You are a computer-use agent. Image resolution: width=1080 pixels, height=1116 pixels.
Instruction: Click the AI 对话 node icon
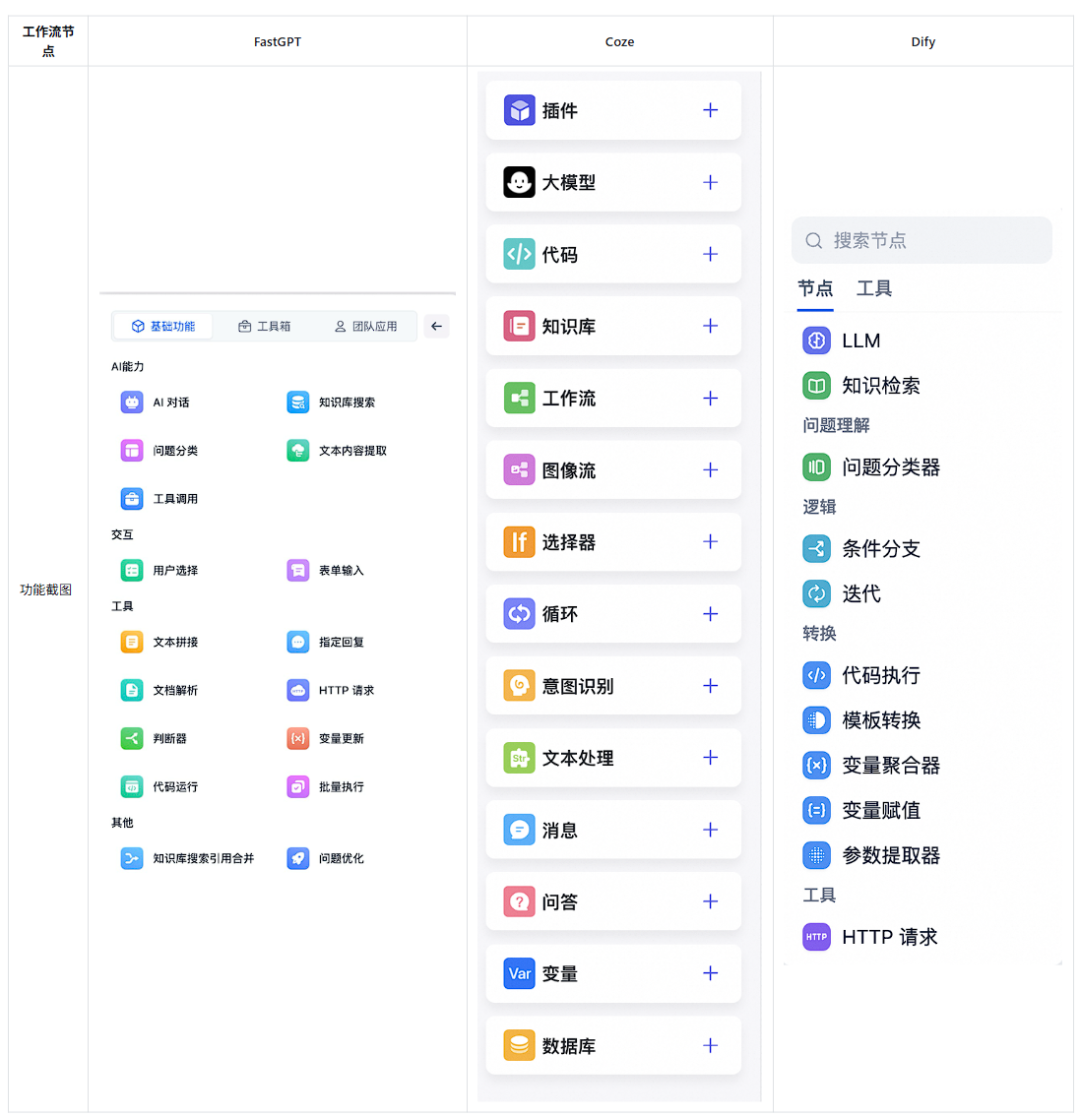click(x=132, y=402)
